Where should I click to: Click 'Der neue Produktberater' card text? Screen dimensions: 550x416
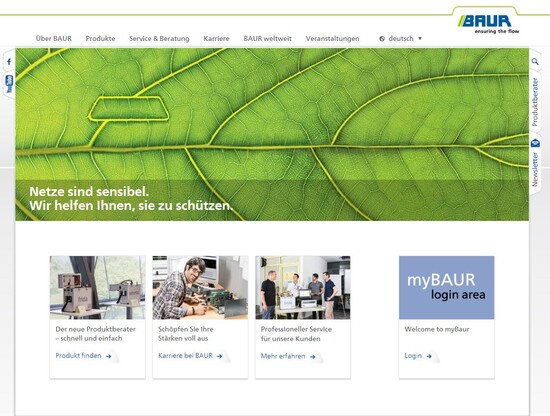[x=95, y=334]
